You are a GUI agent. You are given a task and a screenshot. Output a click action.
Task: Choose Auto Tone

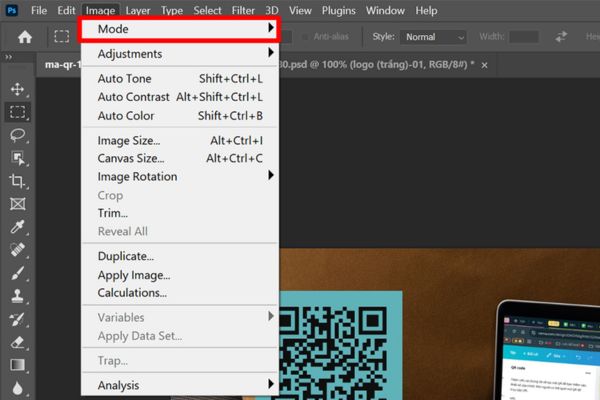pos(179,78)
